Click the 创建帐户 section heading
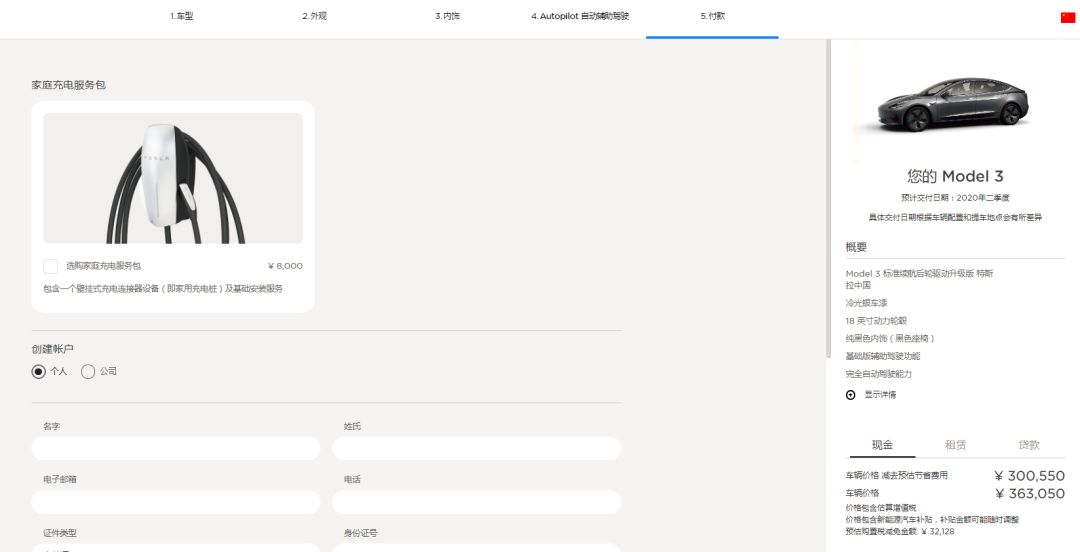This screenshot has height=552, width=1080. 52,349
